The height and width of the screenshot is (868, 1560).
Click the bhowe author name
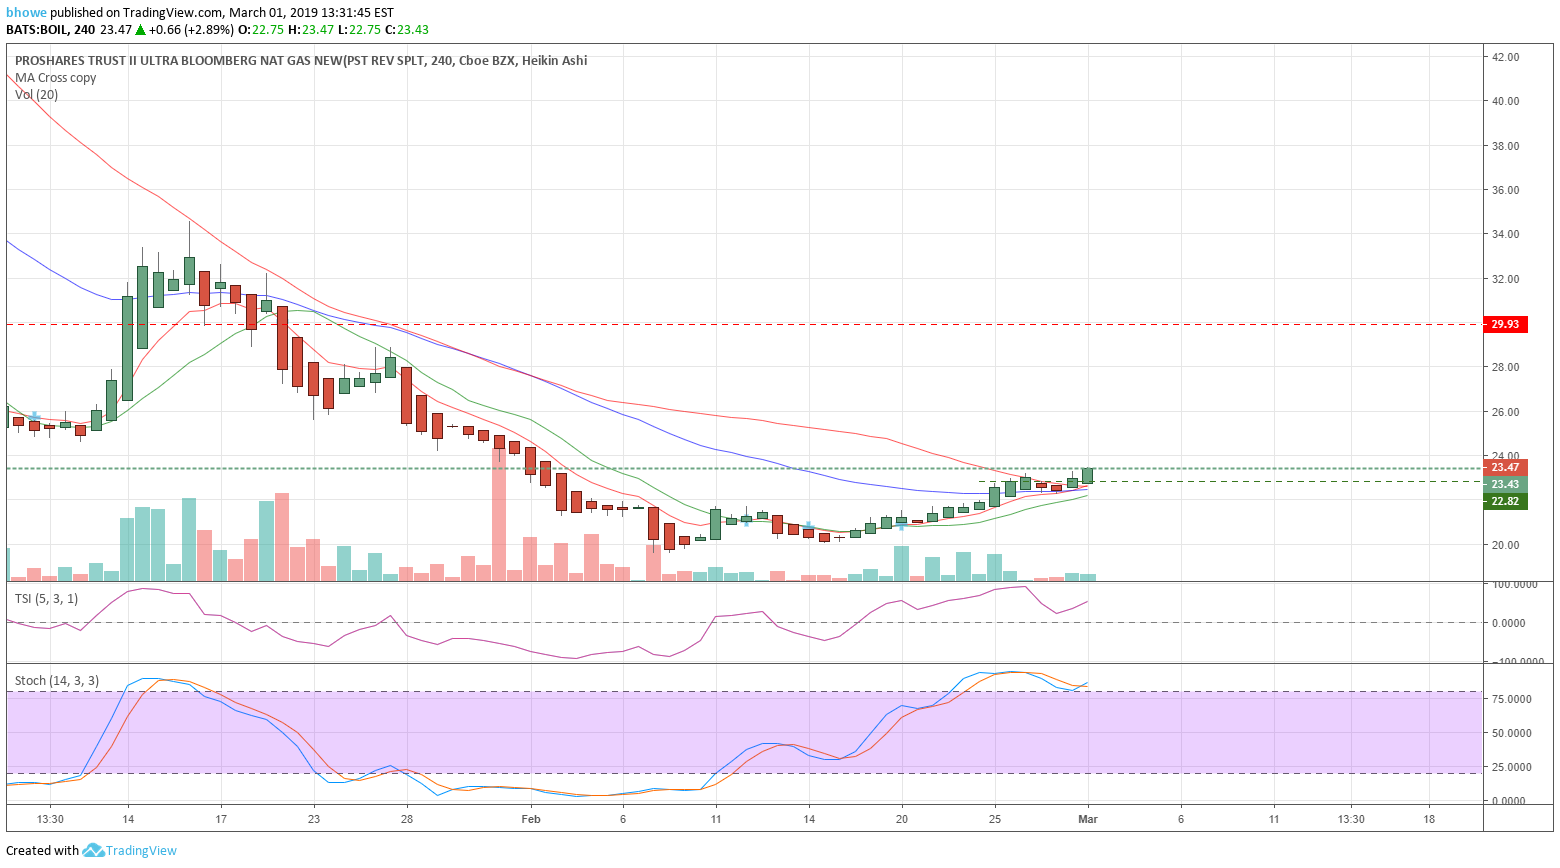(x=25, y=13)
